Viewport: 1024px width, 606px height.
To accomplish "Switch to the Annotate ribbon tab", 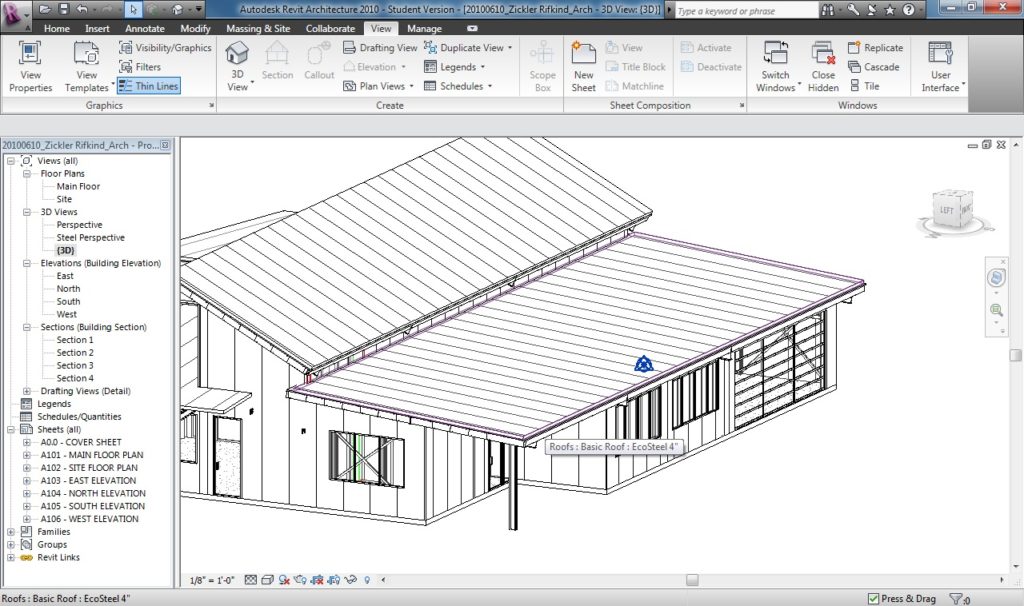I will [x=144, y=29].
